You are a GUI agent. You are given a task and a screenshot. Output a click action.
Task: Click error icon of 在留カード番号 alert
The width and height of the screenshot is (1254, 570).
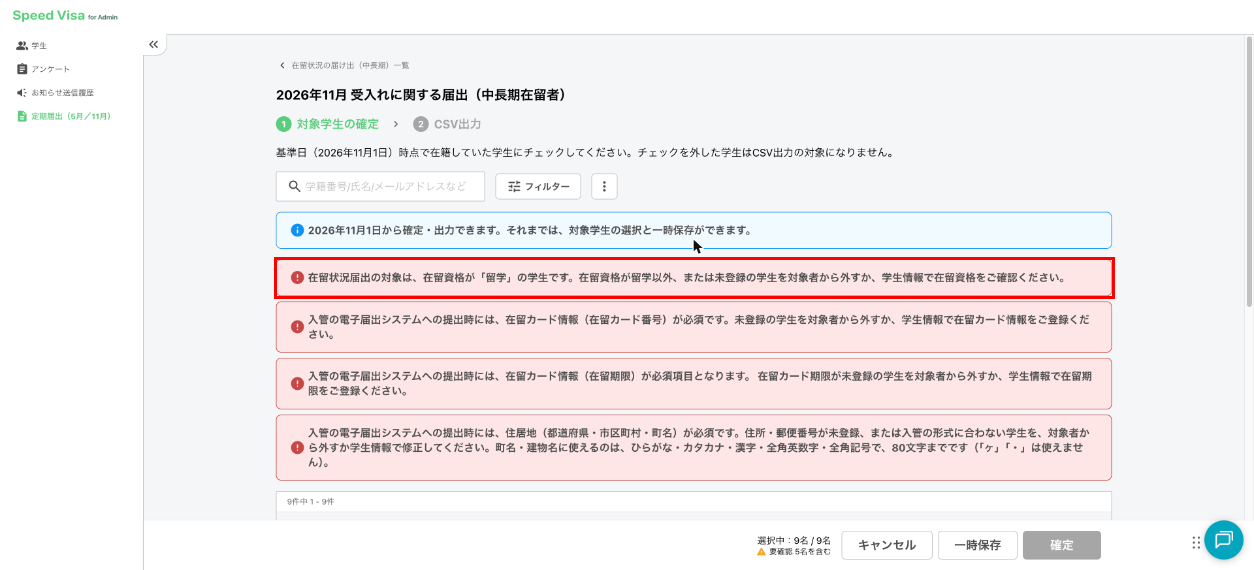tap(297, 326)
